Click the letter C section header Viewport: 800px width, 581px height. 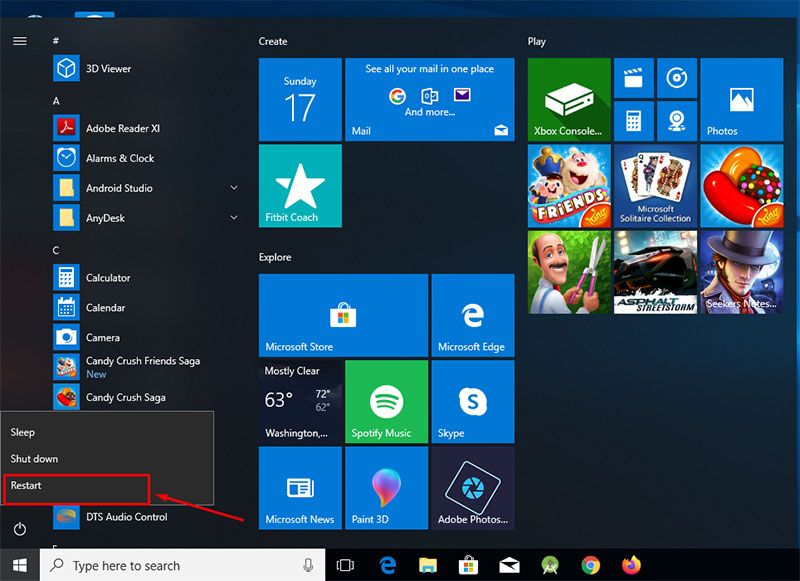56,250
